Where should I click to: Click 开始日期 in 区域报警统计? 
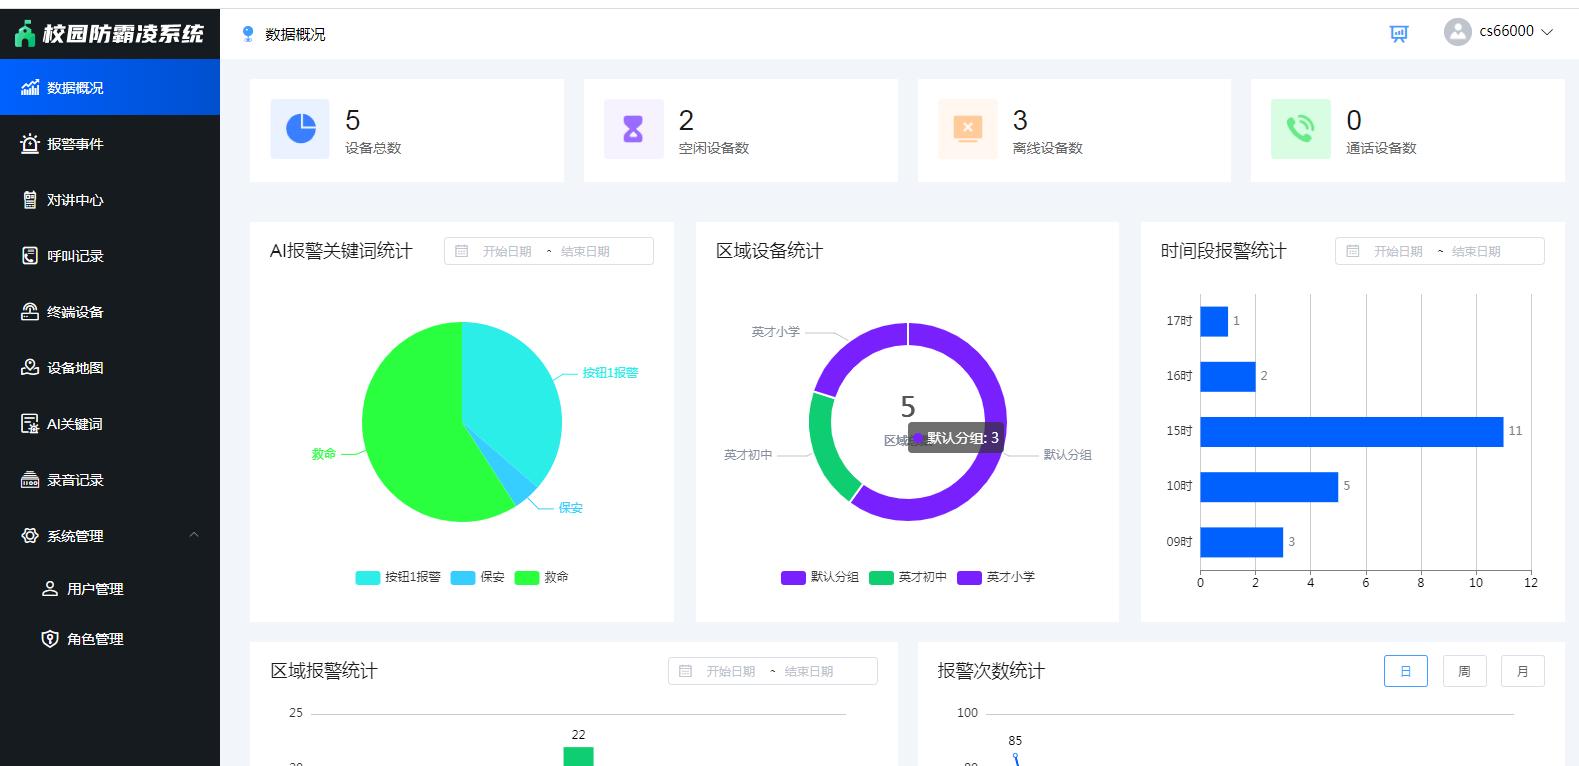[x=731, y=672]
